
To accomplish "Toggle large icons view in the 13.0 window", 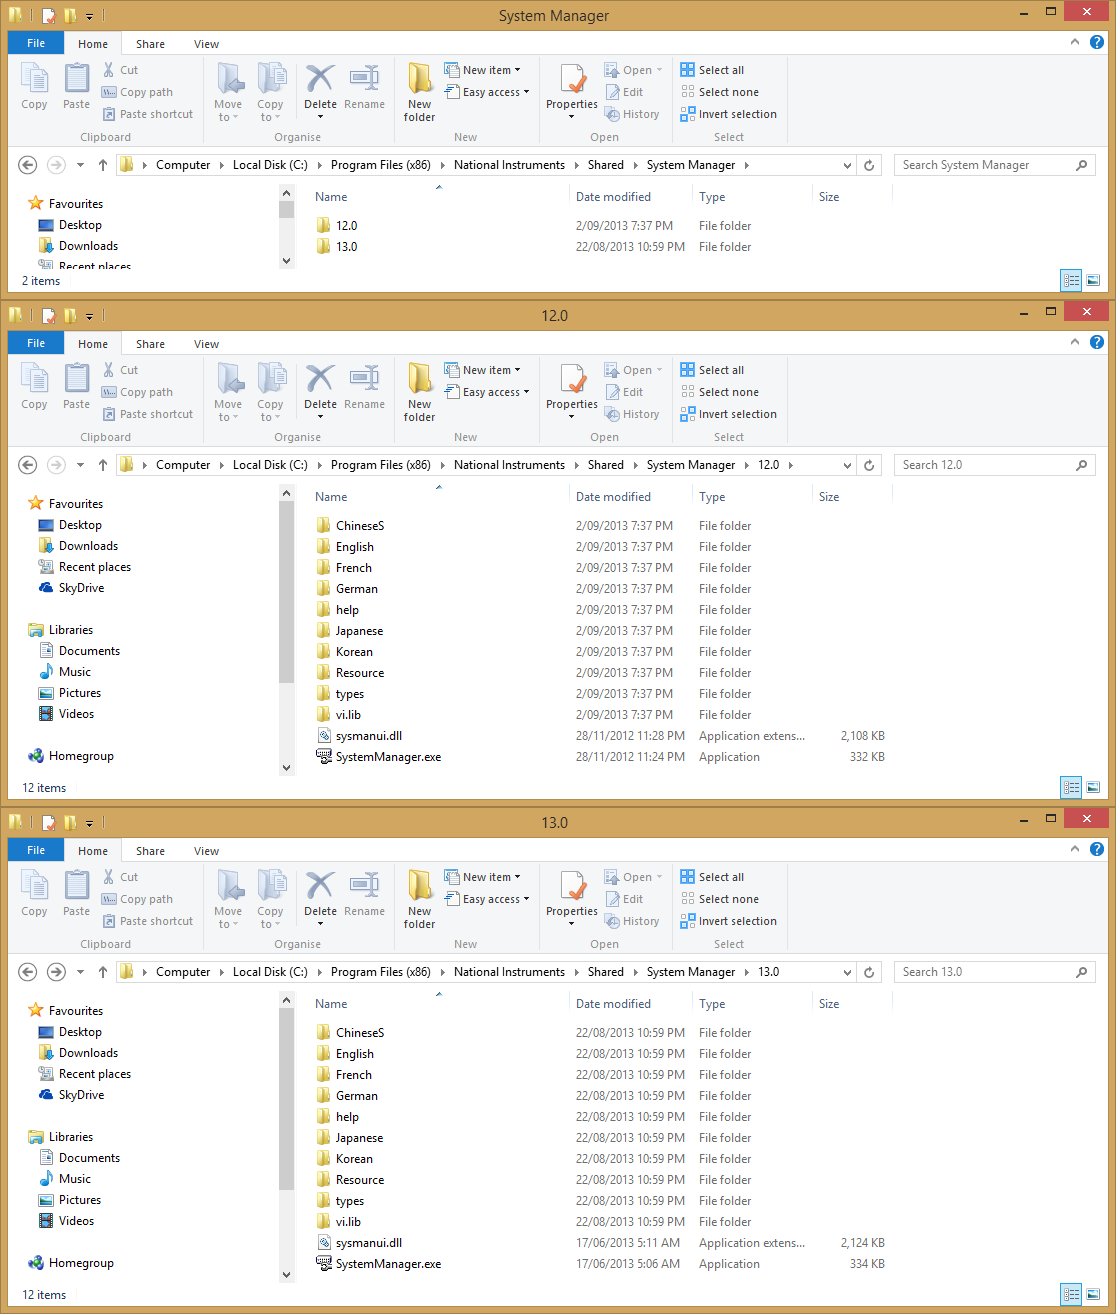I will (1093, 1295).
